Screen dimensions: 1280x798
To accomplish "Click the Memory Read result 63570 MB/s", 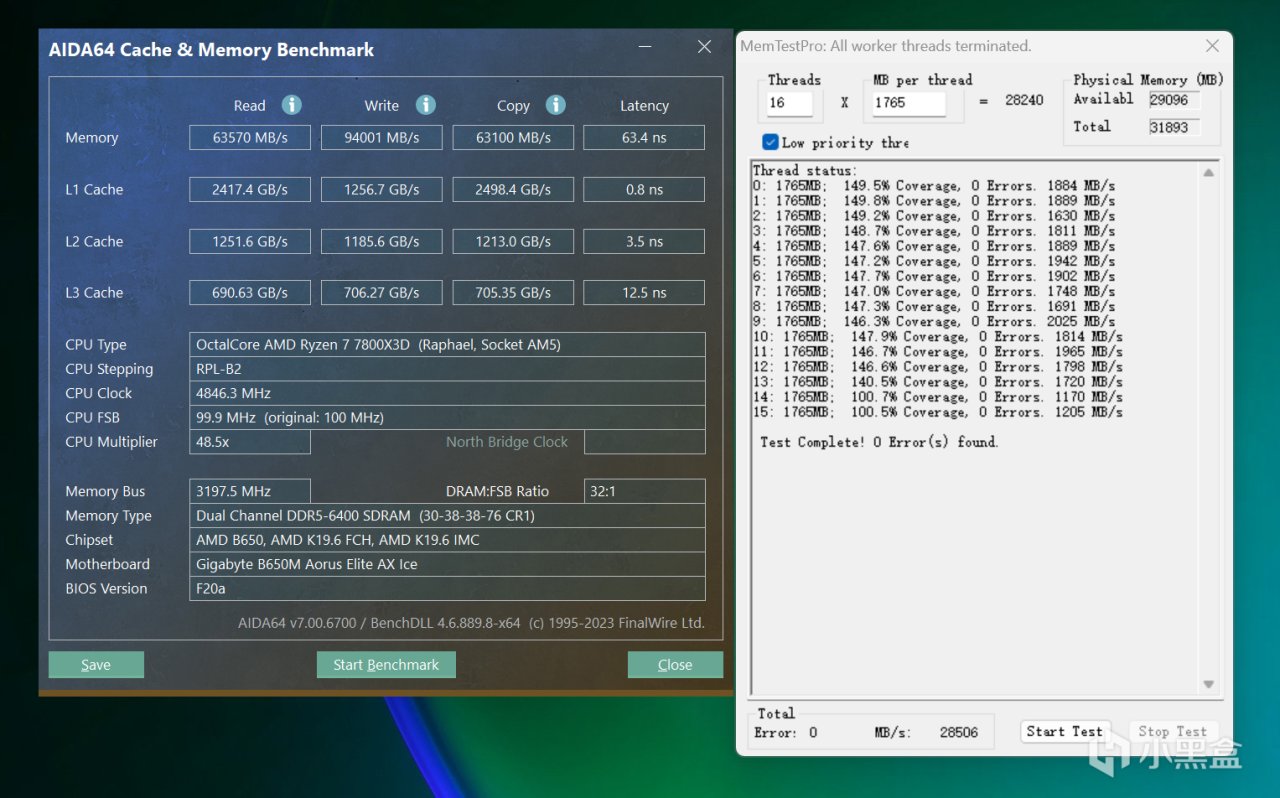I will [250, 138].
